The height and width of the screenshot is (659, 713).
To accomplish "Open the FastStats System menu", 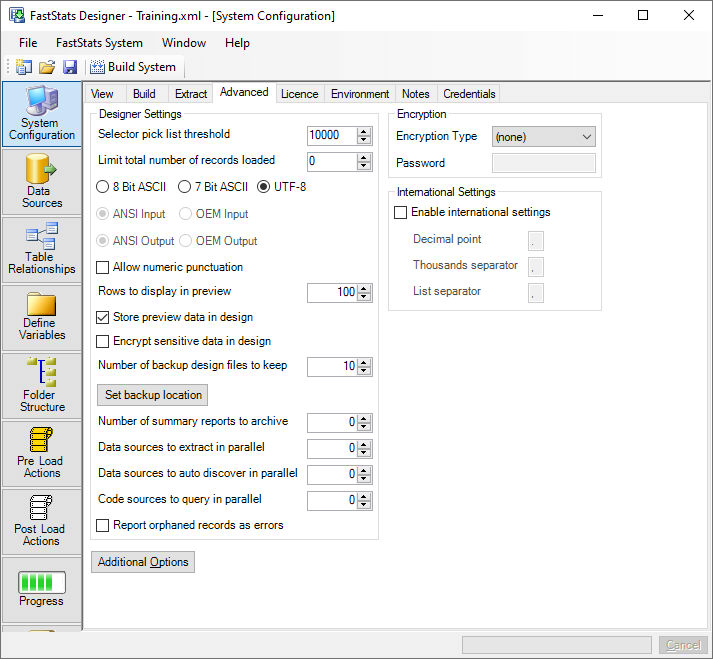I will pos(99,43).
